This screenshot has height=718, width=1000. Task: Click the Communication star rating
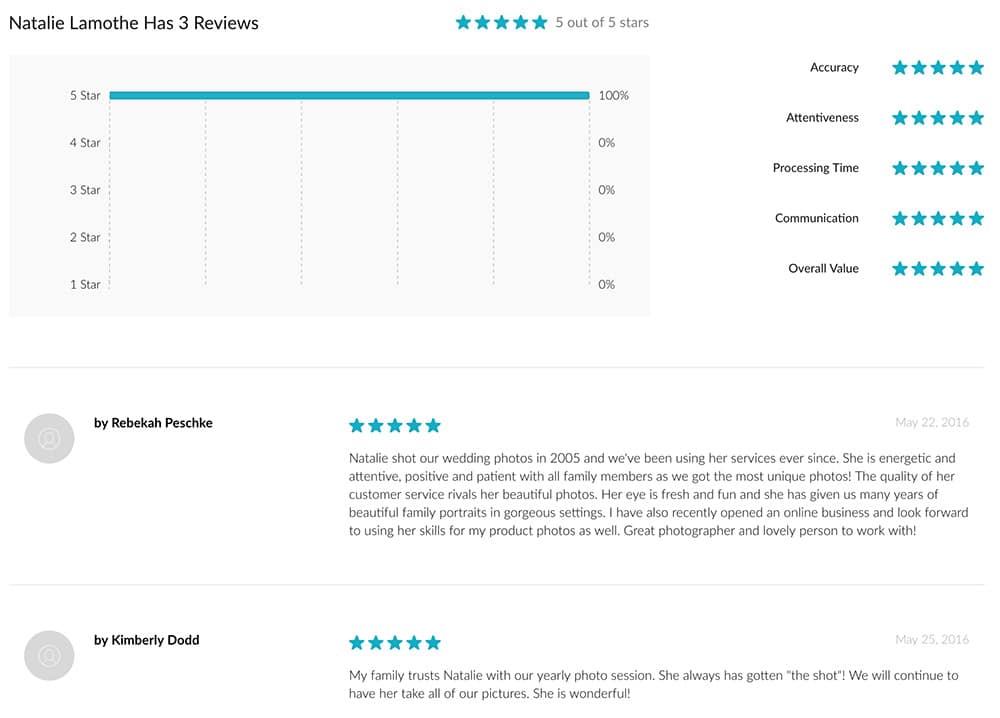(x=938, y=219)
